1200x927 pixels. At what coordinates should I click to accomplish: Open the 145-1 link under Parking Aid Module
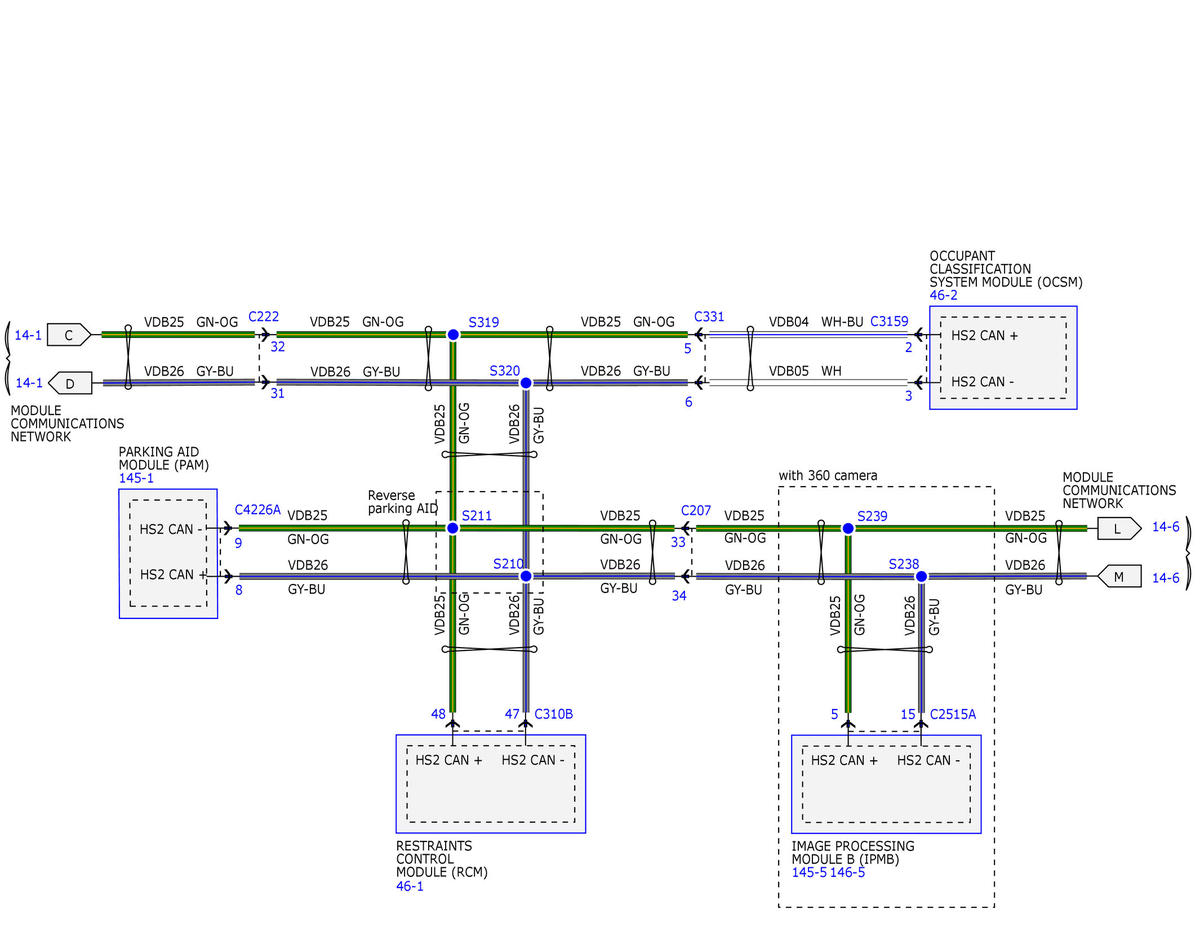pyautogui.click(x=135, y=479)
